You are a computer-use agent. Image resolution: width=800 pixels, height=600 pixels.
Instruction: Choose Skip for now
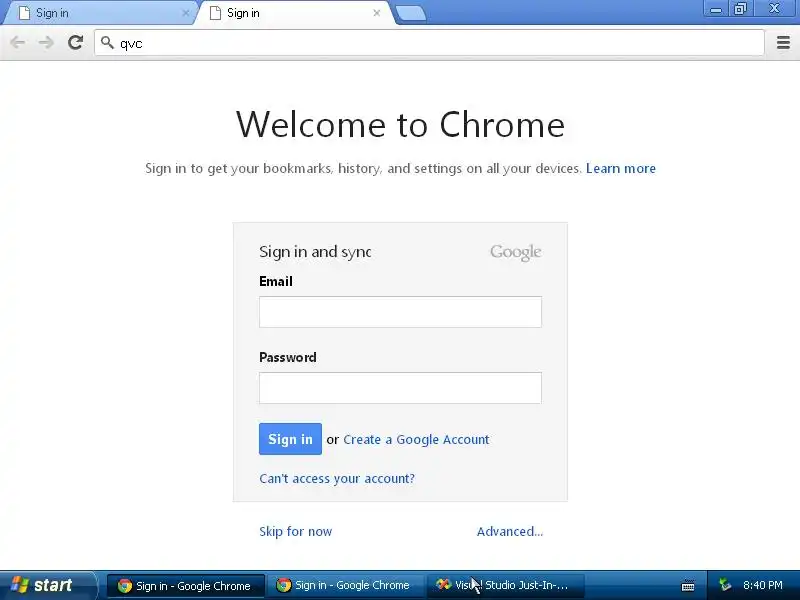pos(295,531)
